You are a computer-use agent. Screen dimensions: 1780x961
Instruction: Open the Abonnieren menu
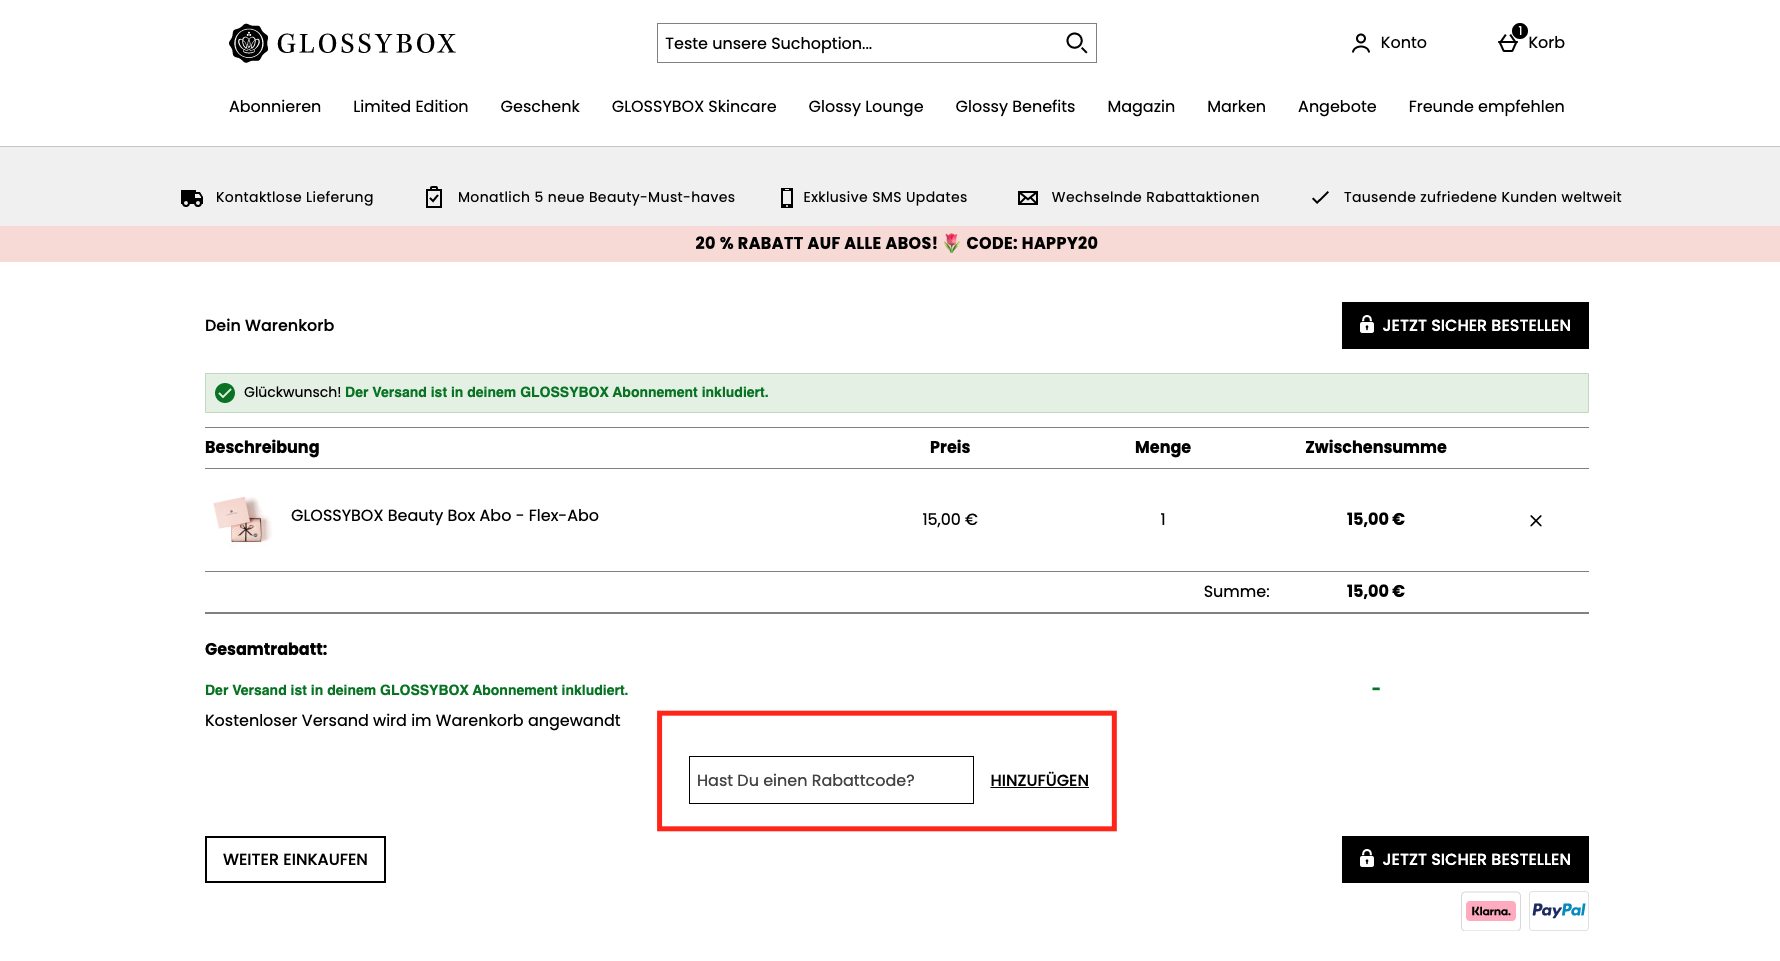[x=275, y=107]
